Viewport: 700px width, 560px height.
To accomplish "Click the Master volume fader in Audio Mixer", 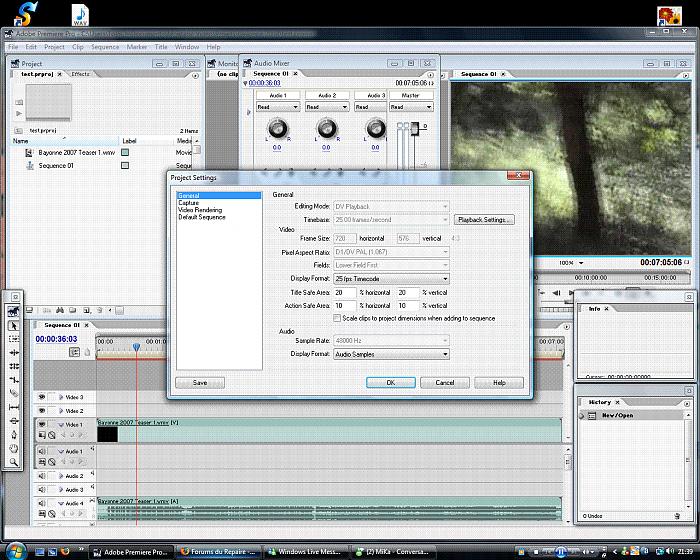I will point(414,129).
